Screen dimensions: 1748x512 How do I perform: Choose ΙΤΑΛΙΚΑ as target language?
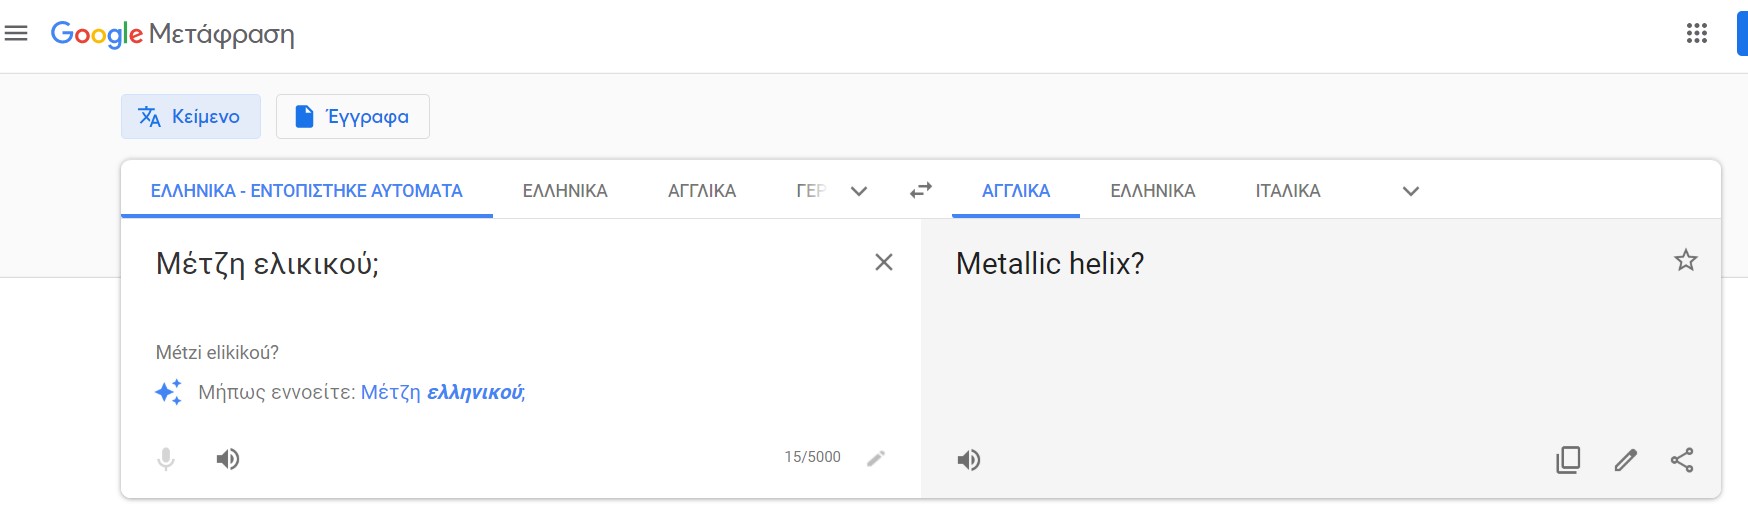pyautogui.click(x=1288, y=191)
